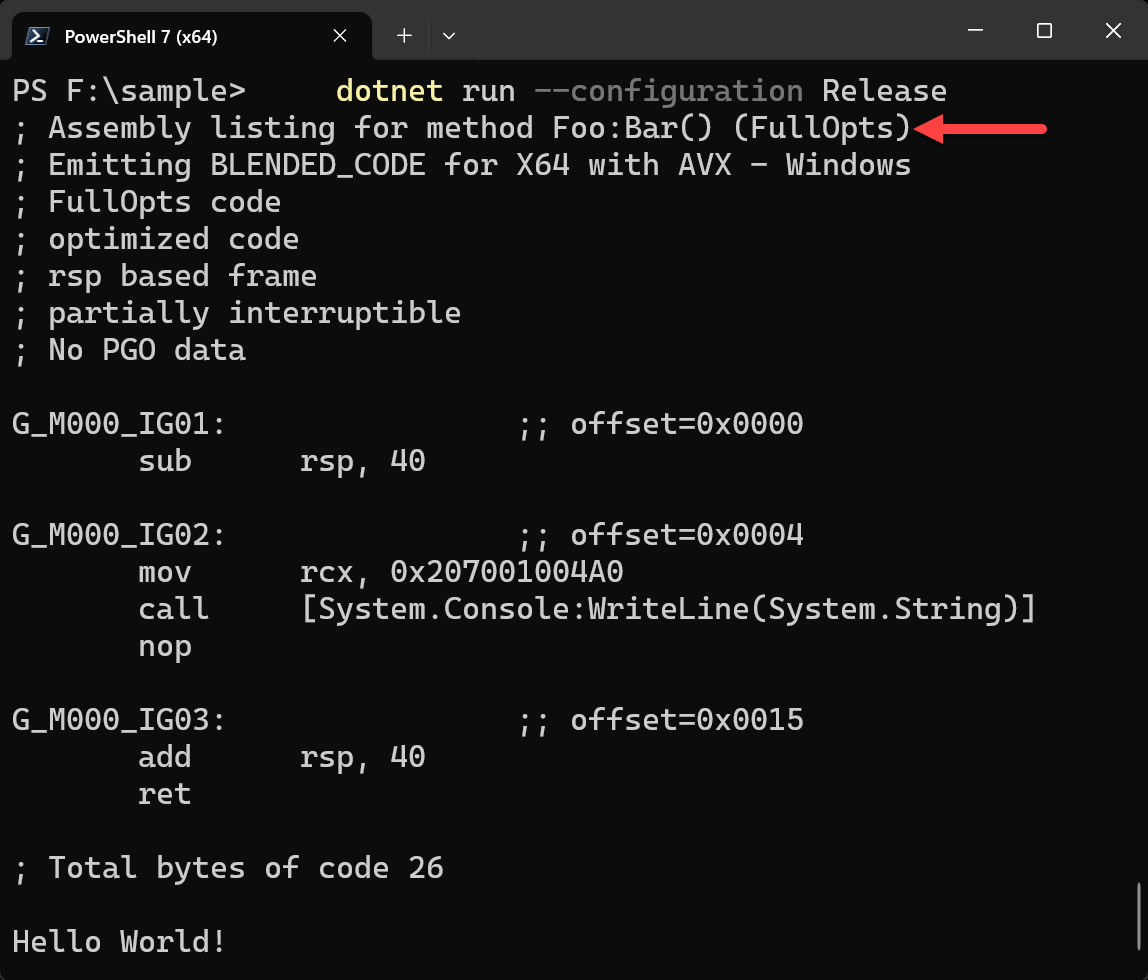
Task: Click the PowerShell icon in the tab
Action: [38, 36]
